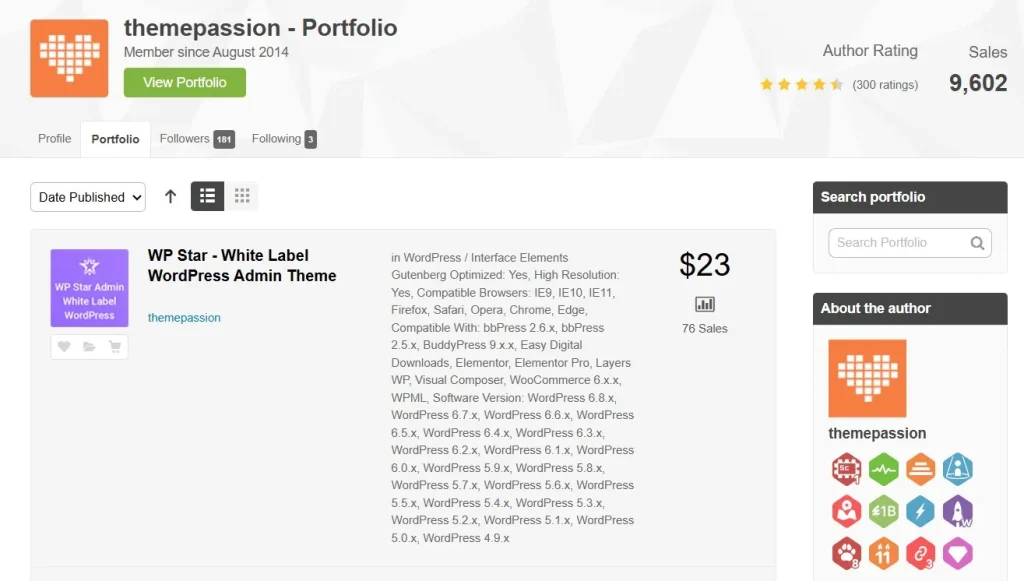The width and height of the screenshot is (1024, 581).
Task: Click the green View Portfolio button
Action: click(x=184, y=84)
